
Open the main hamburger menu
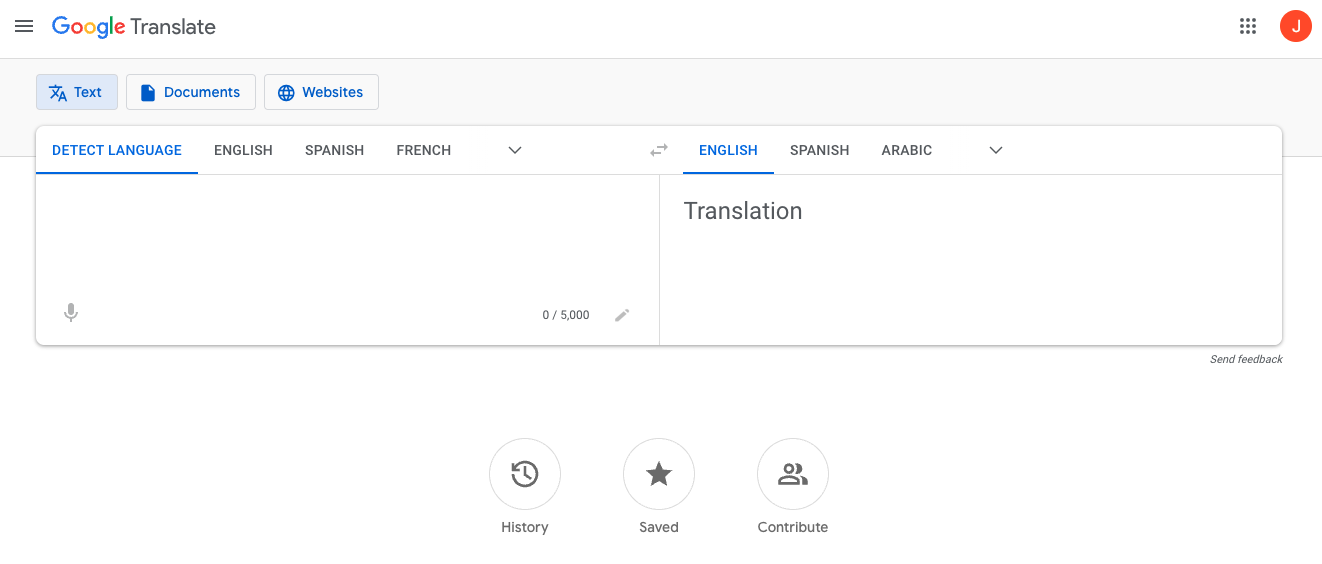coord(24,27)
